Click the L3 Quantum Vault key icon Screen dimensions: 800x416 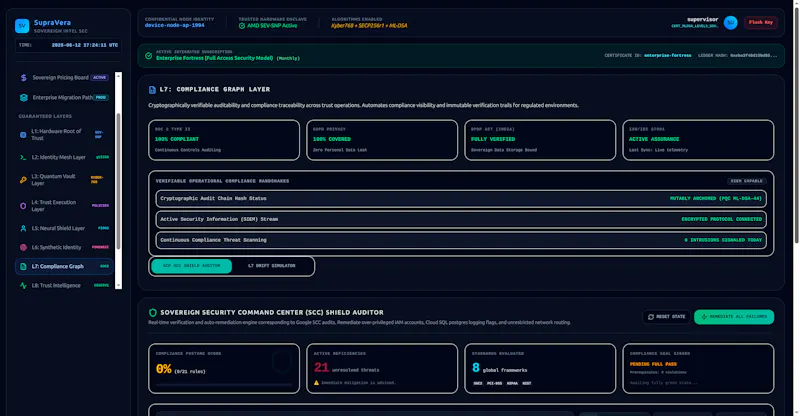[23, 180]
